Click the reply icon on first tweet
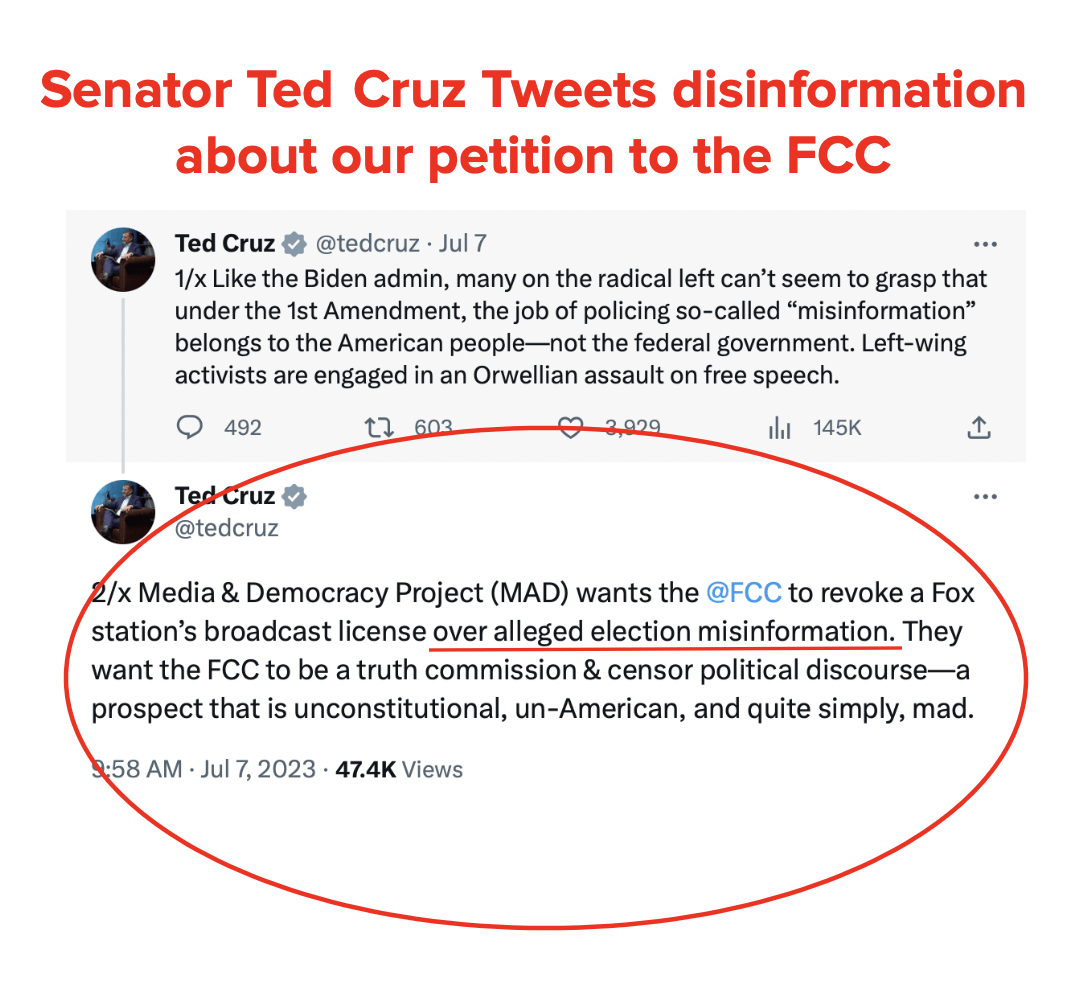This screenshot has height=1008, width=1072. [x=189, y=427]
